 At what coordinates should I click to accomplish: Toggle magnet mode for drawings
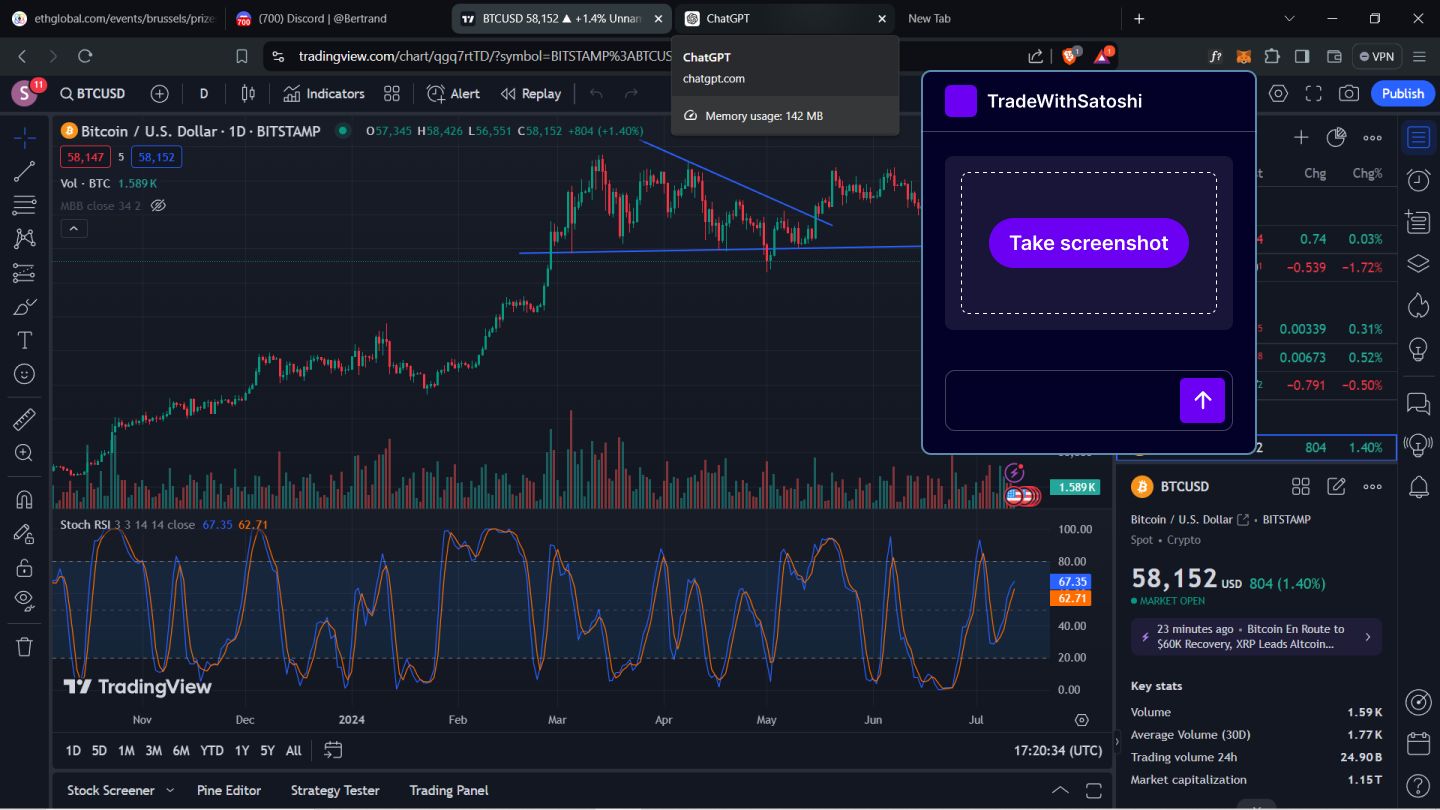pos(25,499)
